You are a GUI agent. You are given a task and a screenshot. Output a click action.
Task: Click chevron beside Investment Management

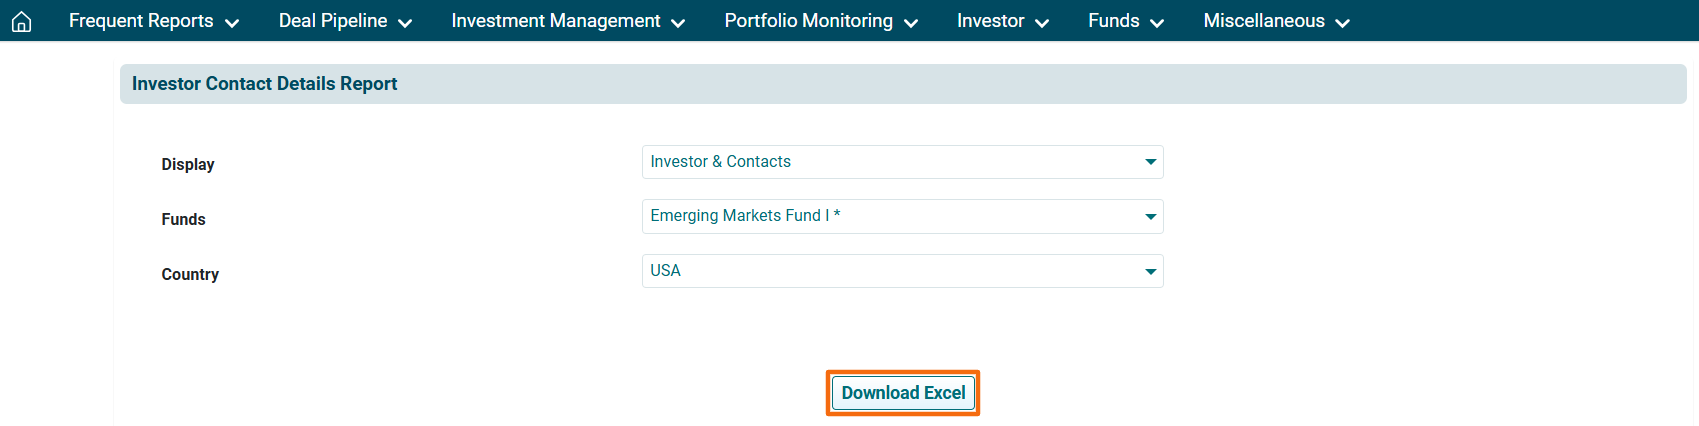[678, 23]
